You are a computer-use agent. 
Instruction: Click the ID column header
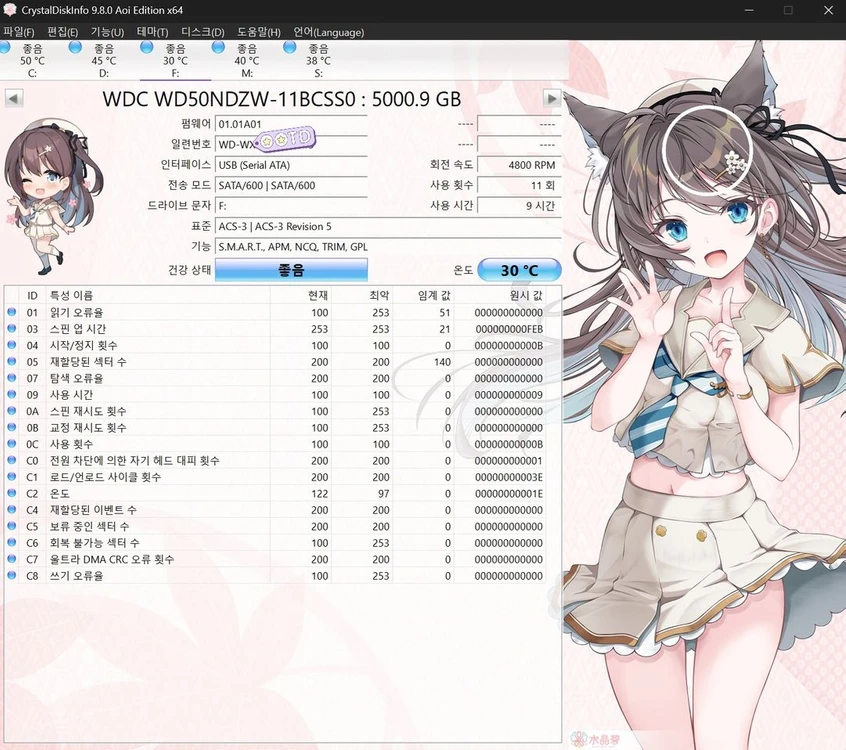[x=32, y=295]
